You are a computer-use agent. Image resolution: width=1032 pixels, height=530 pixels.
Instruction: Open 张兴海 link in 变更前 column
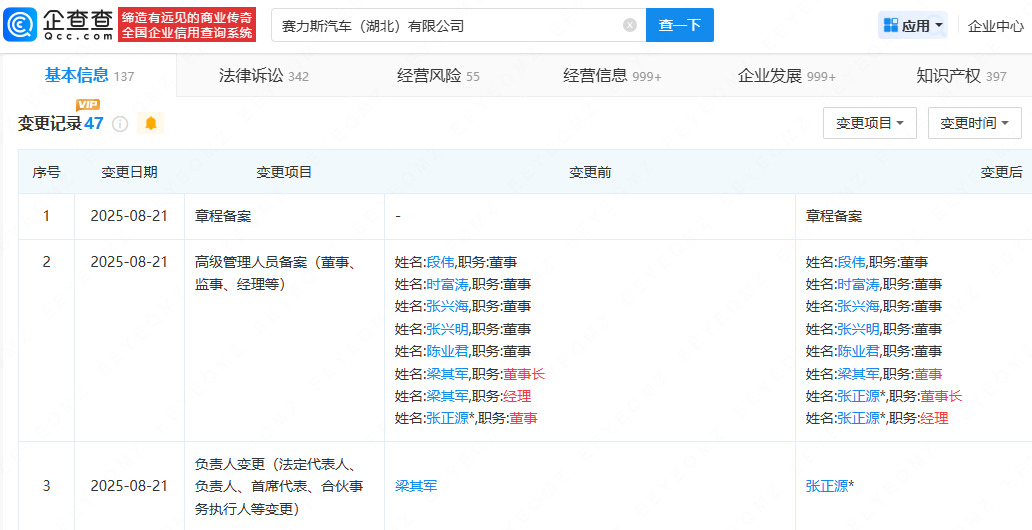point(447,306)
